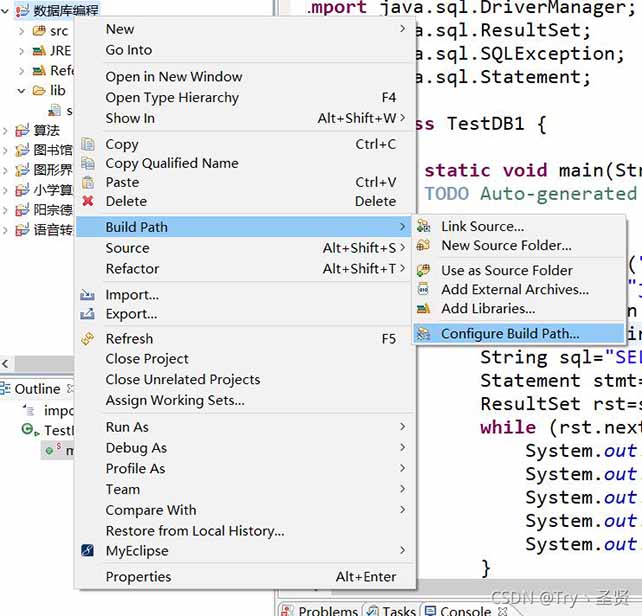Click the Refresh icon in context menu

coord(88,339)
